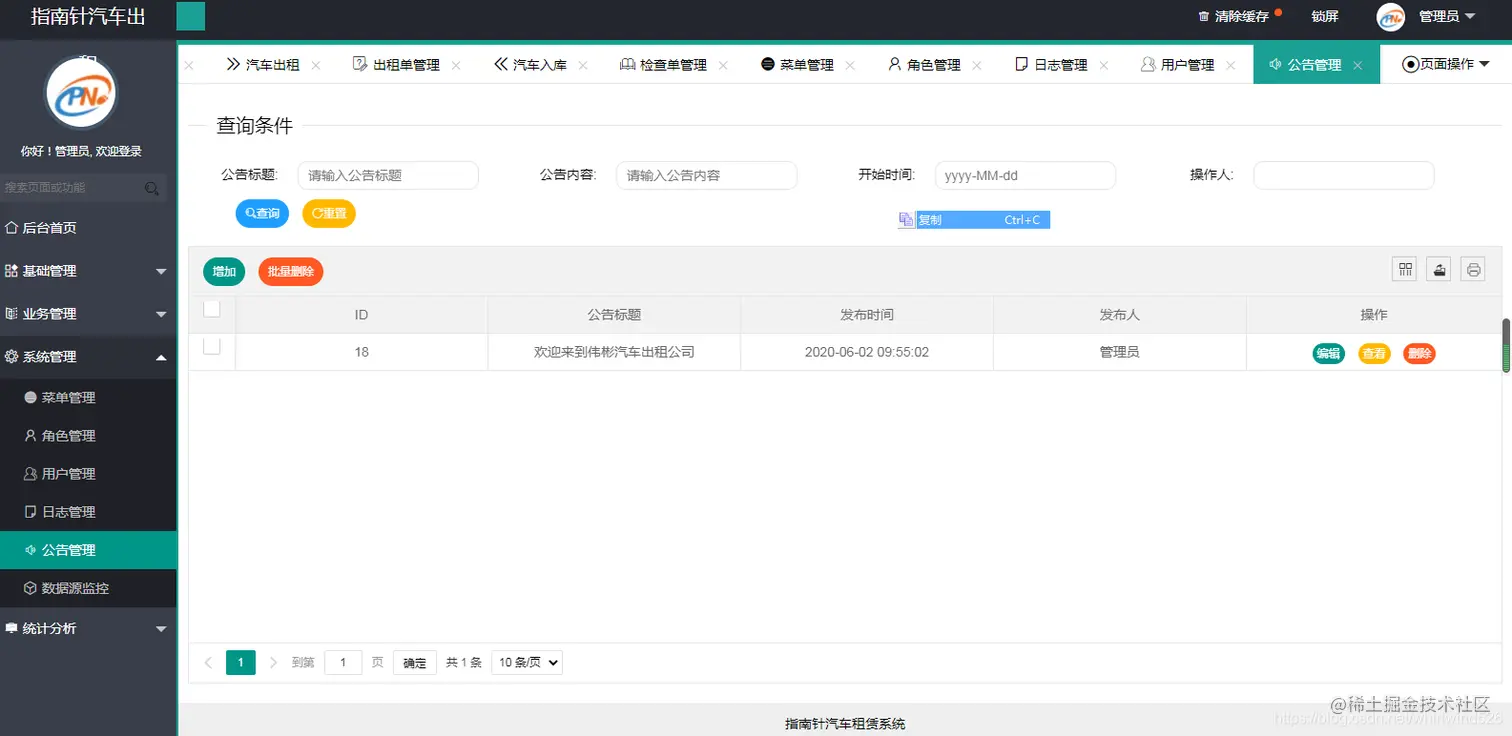Close the 汽车出租 tab
The height and width of the screenshot is (736, 1512).
pyautogui.click(x=316, y=65)
